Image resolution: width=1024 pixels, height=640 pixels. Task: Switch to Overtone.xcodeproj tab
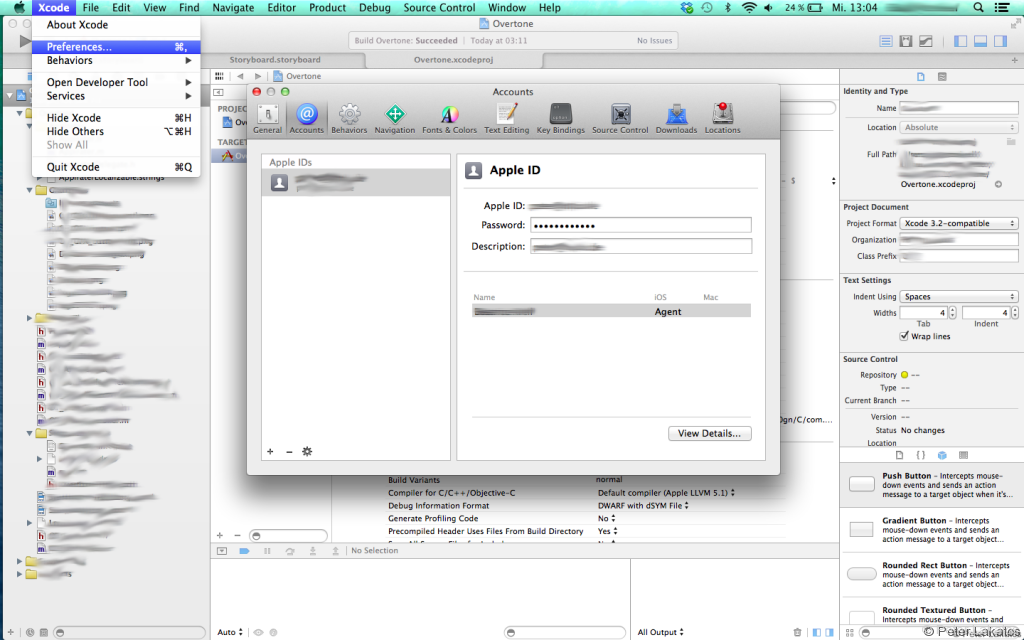453,59
